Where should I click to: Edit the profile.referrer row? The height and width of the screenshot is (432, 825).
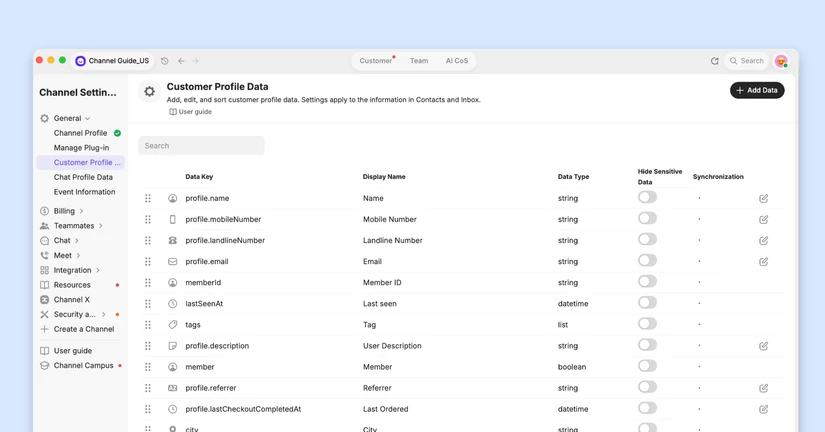click(763, 388)
